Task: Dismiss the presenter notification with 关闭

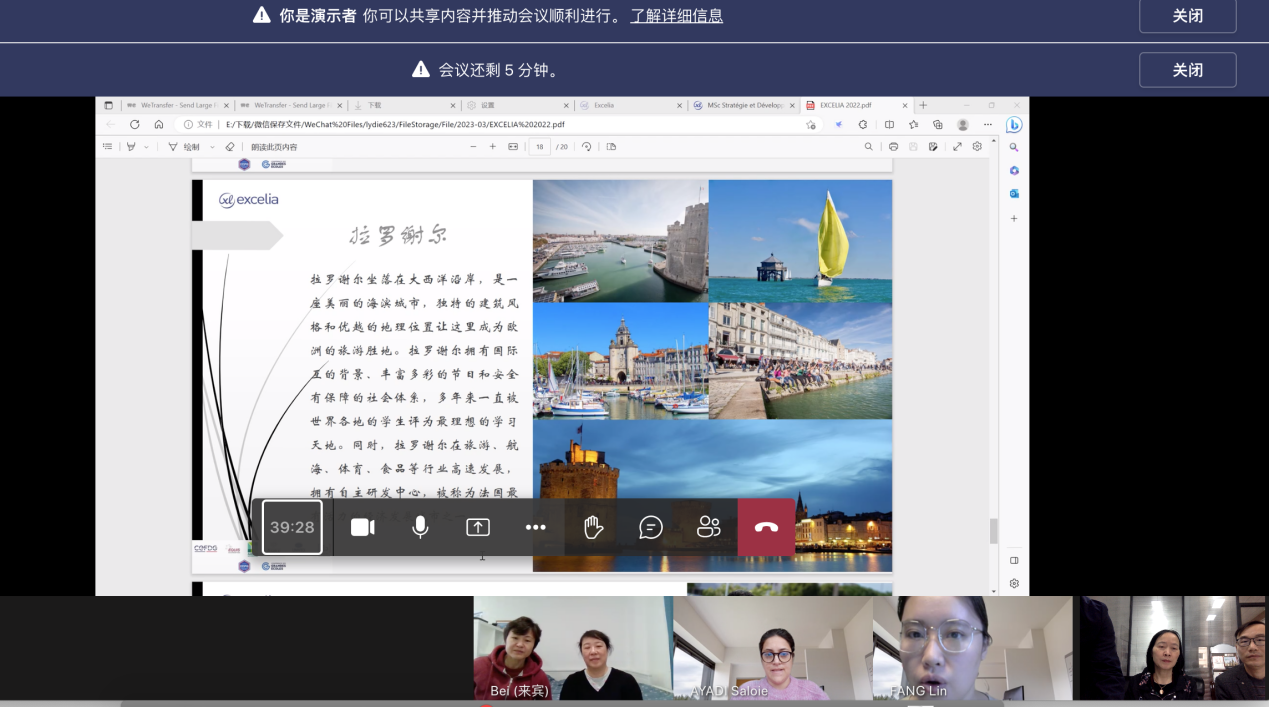Action: pyautogui.click(x=1187, y=16)
